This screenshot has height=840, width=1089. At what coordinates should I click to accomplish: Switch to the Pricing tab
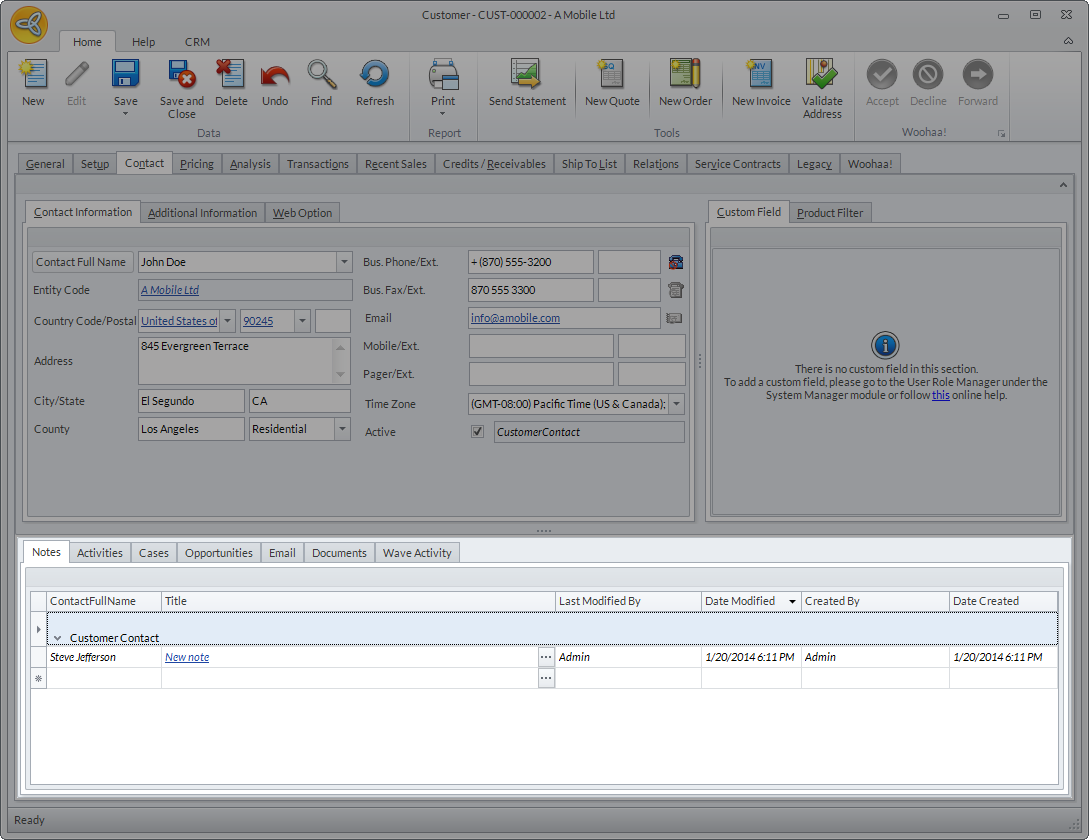196,164
